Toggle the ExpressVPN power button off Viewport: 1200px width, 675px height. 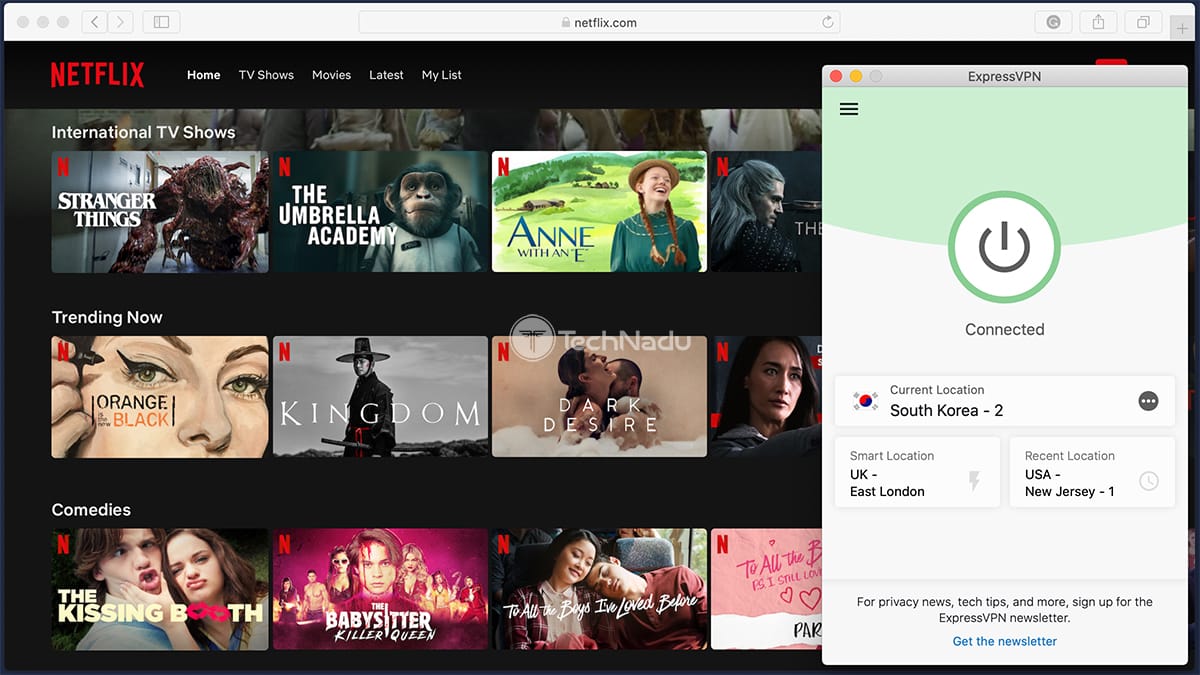1004,246
